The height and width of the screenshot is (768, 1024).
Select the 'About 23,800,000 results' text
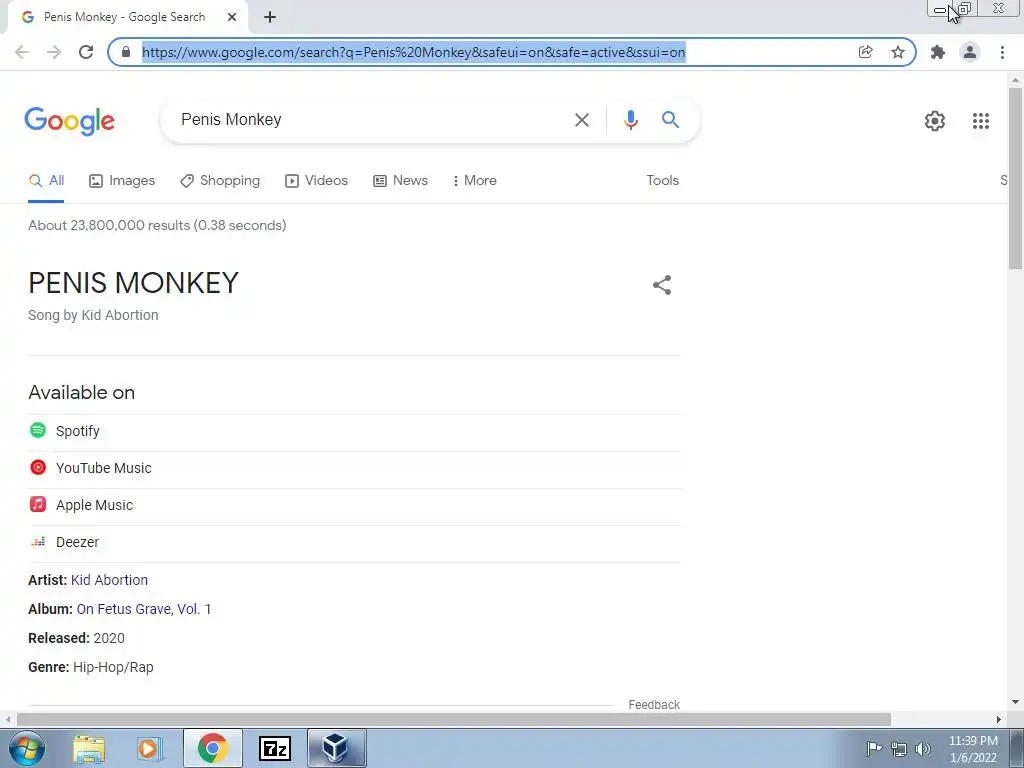pyautogui.click(x=157, y=225)
